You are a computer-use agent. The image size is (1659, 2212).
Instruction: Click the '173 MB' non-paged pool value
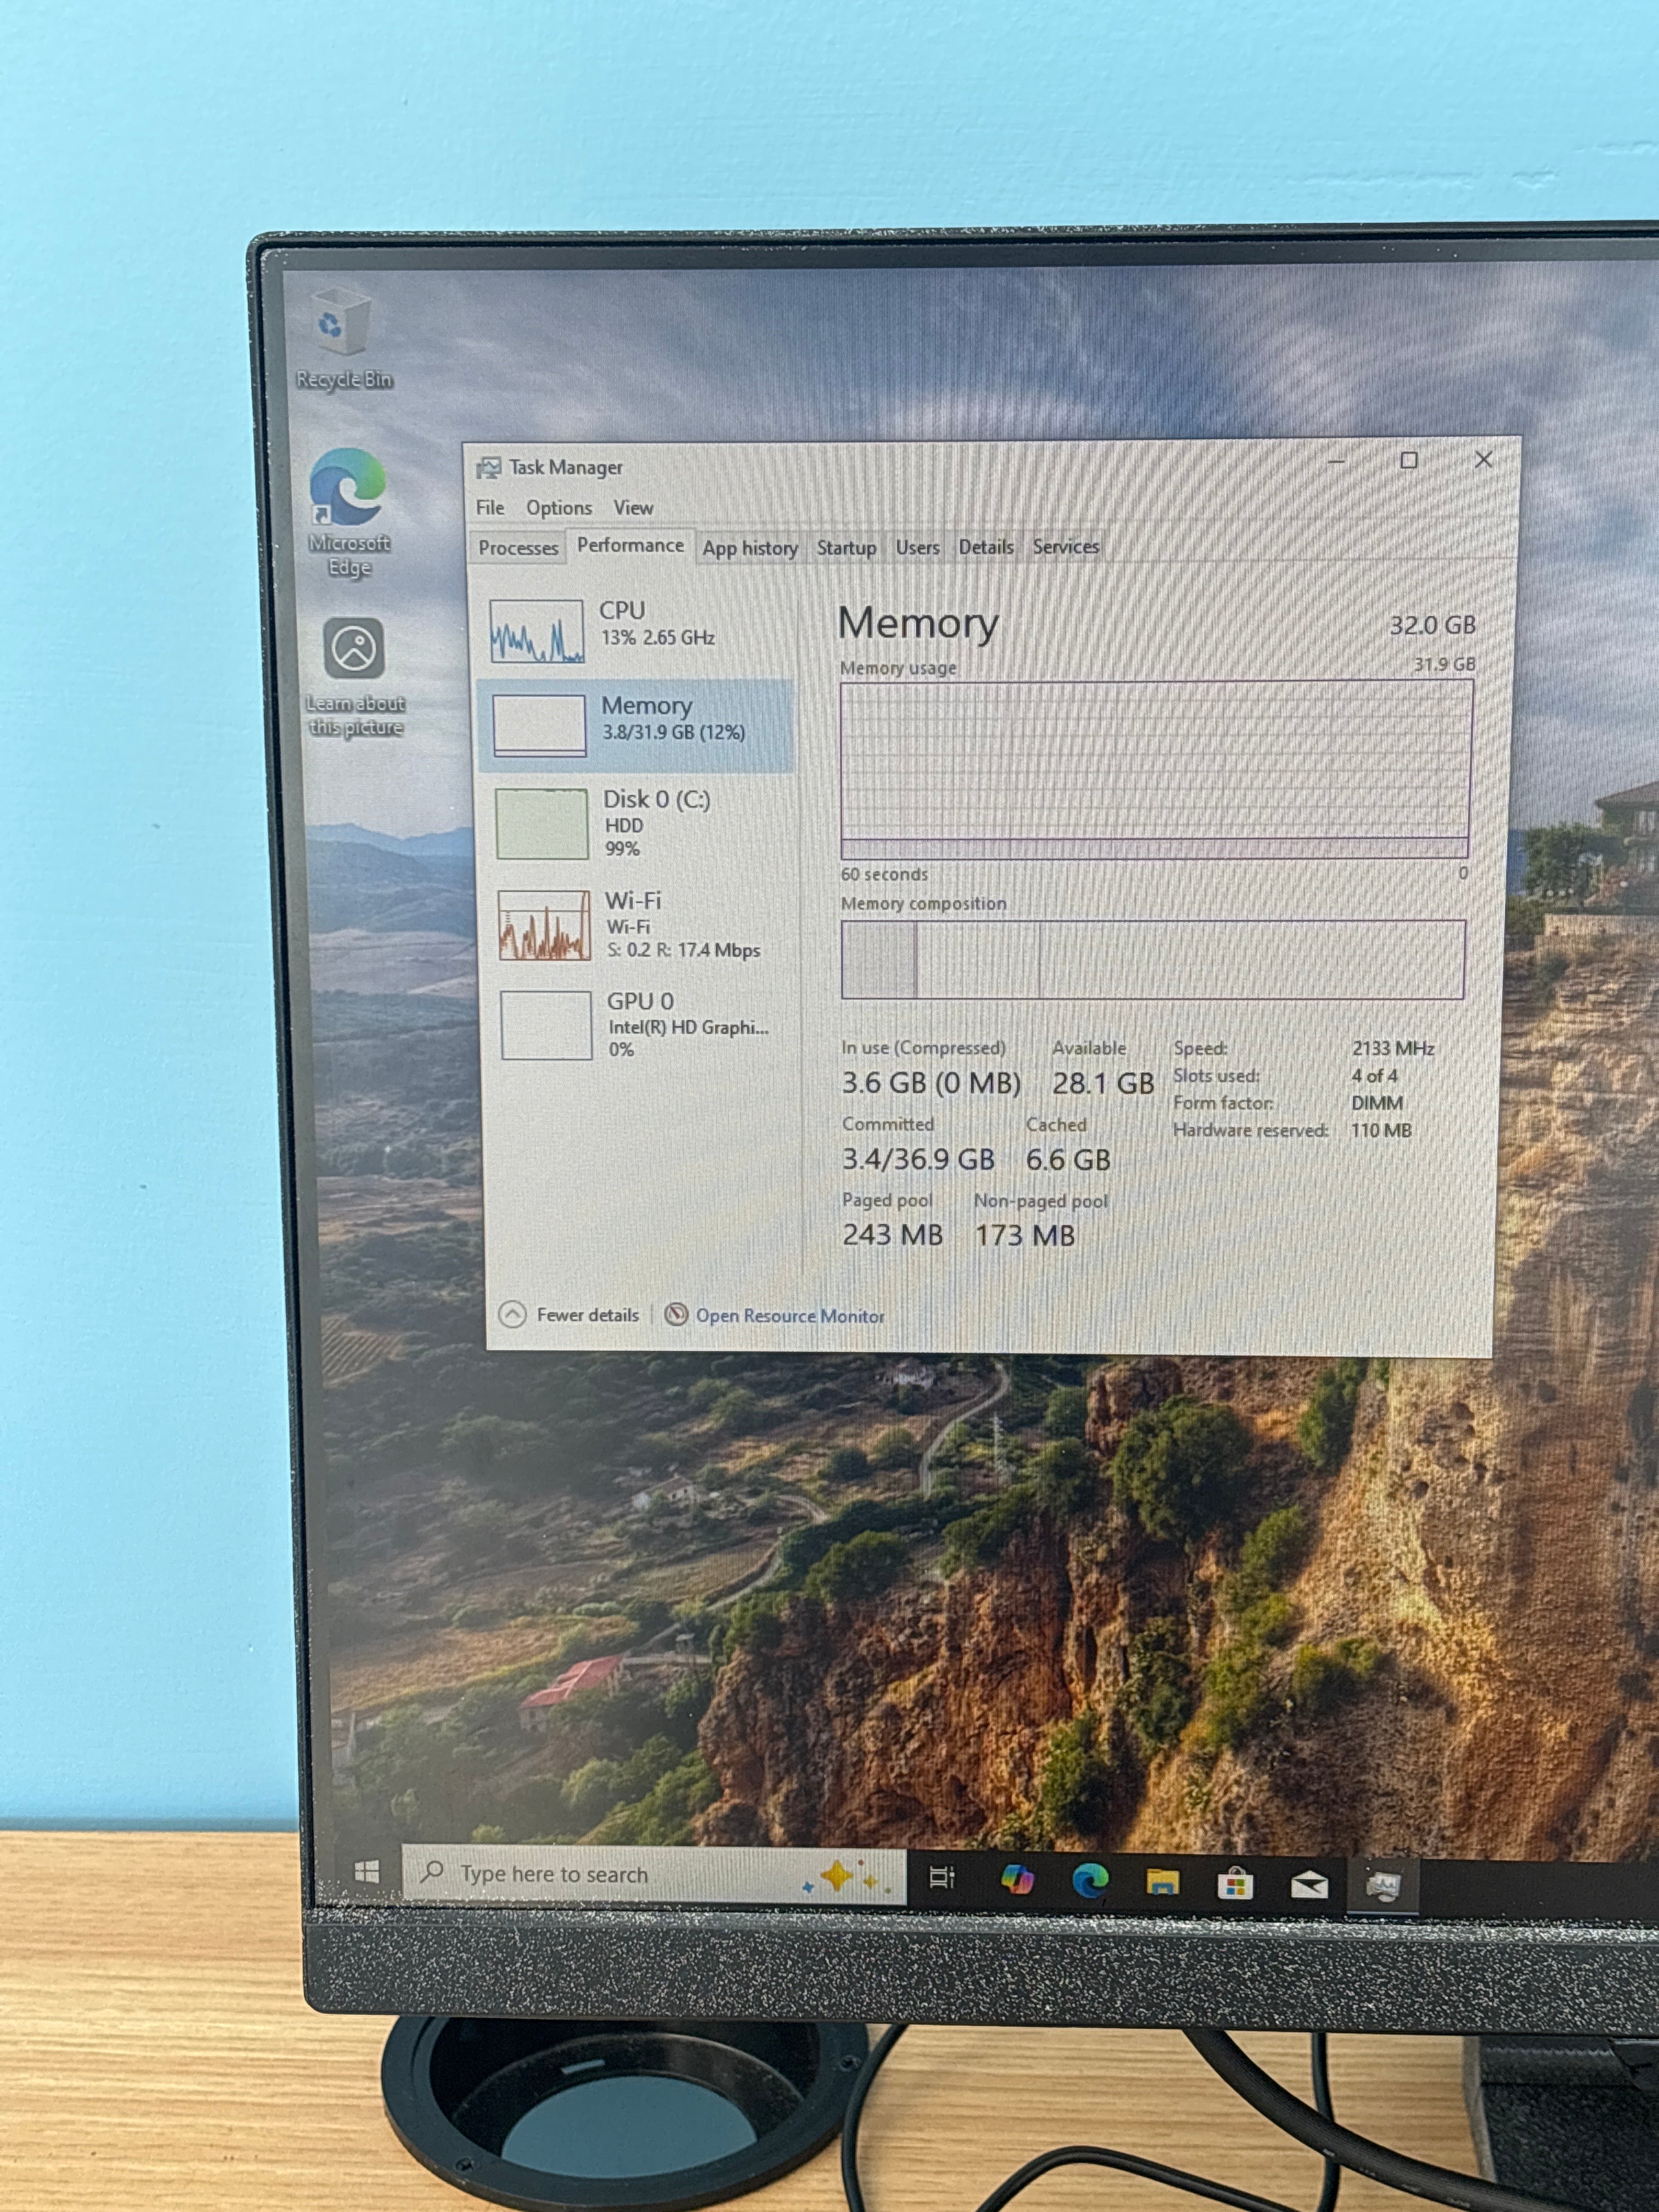[1025, 1236]
